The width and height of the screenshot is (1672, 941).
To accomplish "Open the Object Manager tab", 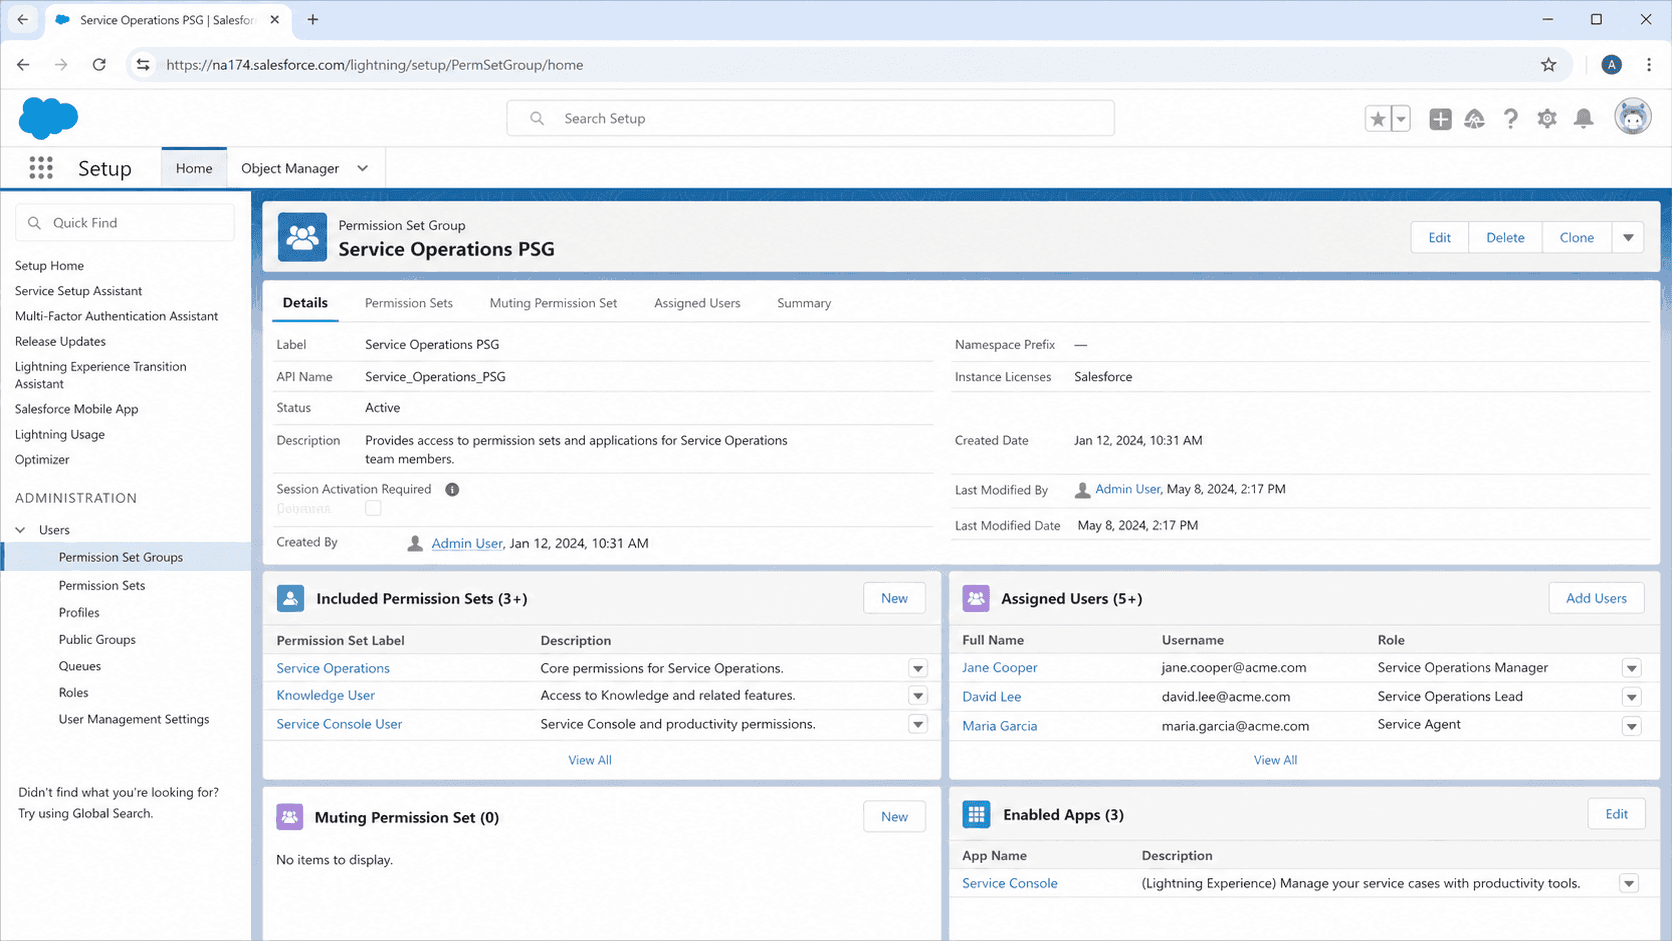I will tap(290, 168).
